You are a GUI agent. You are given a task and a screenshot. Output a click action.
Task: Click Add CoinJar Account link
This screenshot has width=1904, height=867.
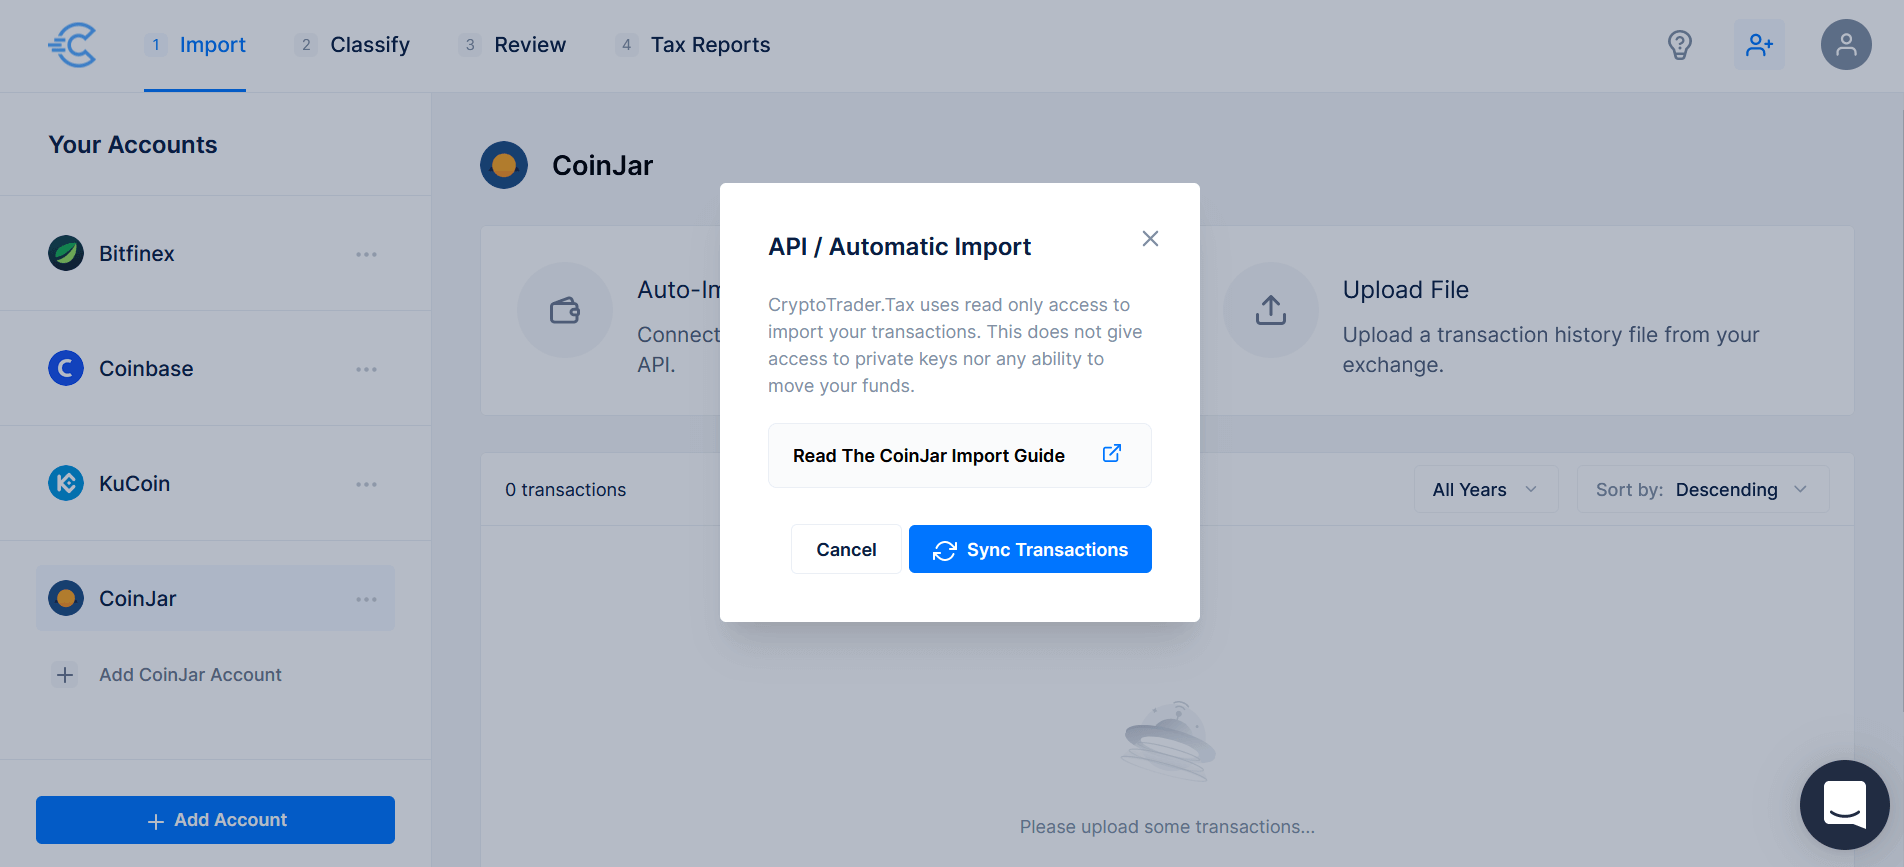(x=190, y=675)
